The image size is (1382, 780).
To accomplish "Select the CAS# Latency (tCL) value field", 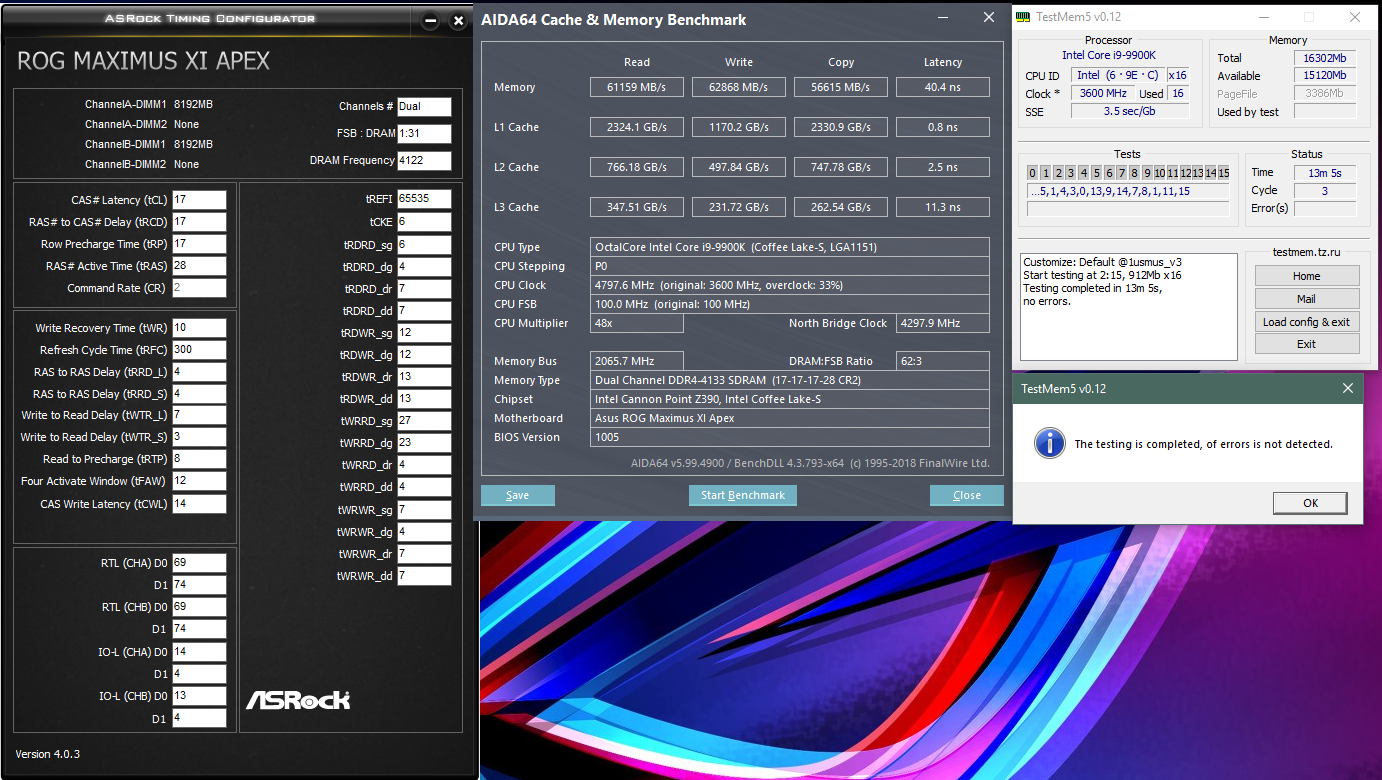I will click(199, 200).
